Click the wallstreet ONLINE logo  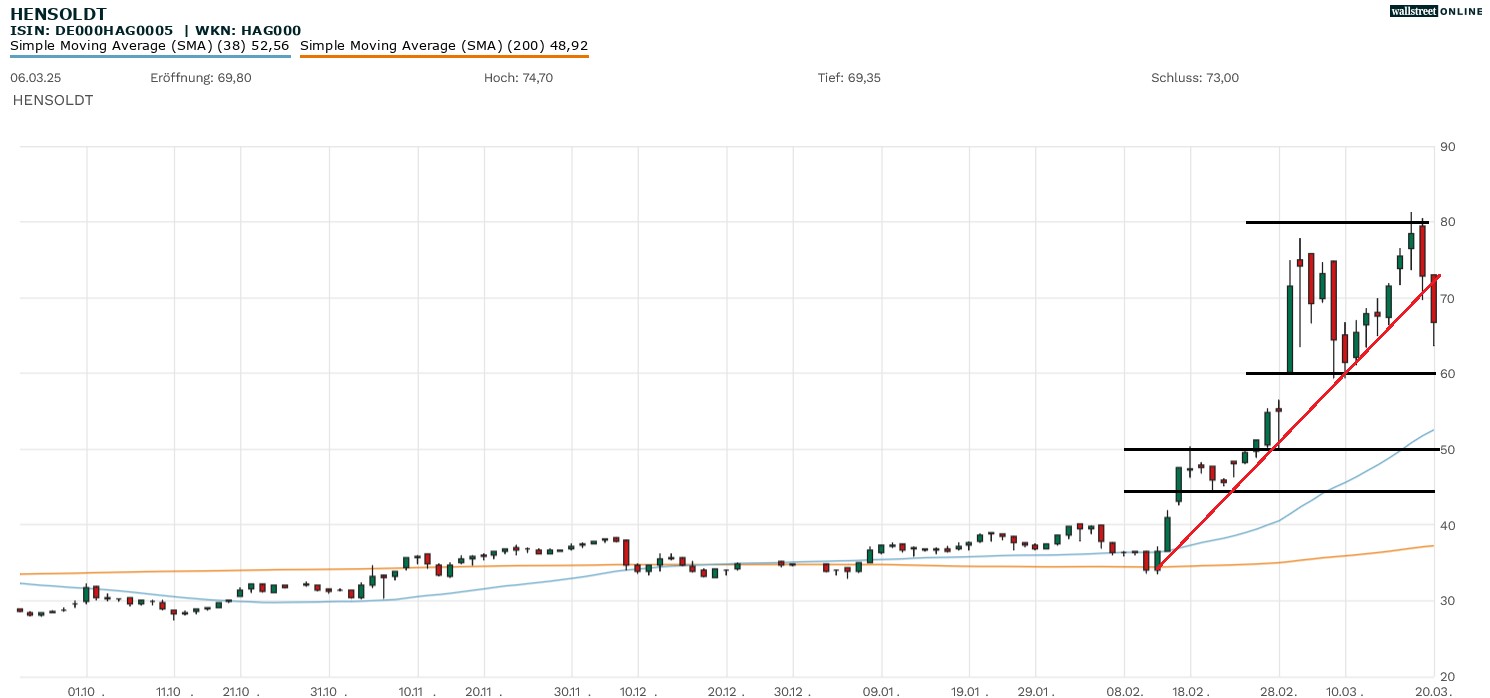[x=1436, y=11]
